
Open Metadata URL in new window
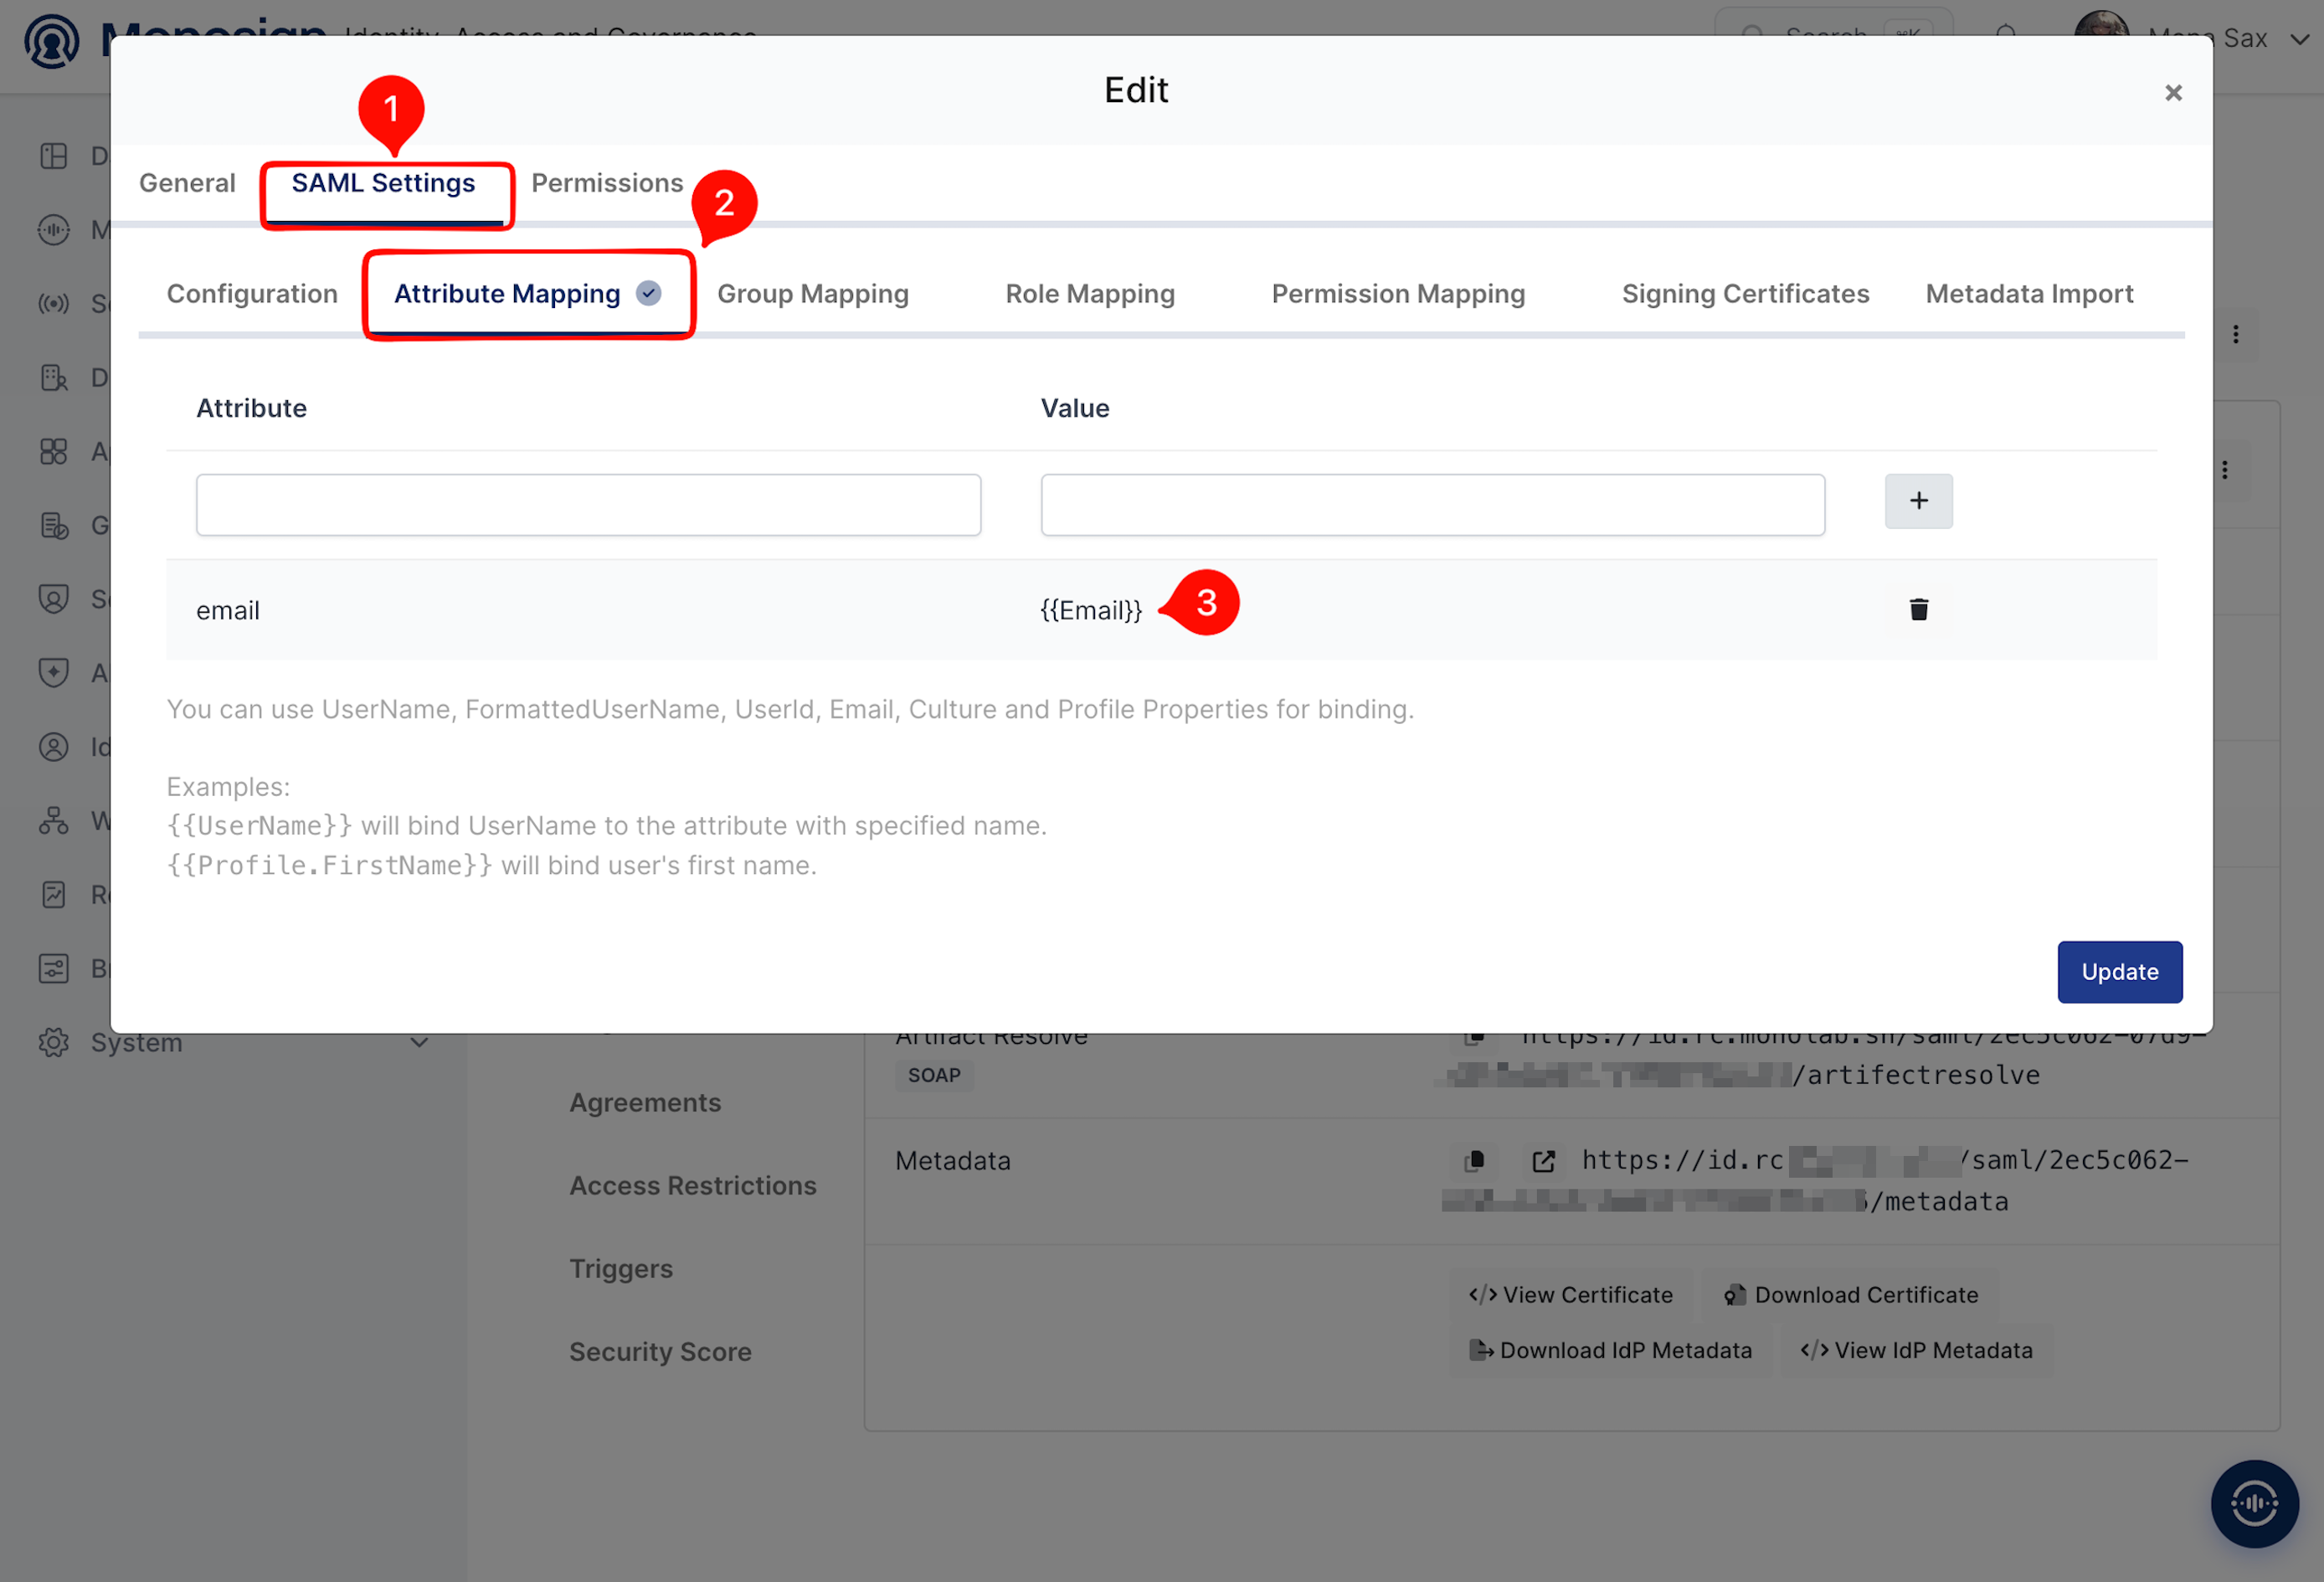pyautogui.click(x=1544, y=1161)
